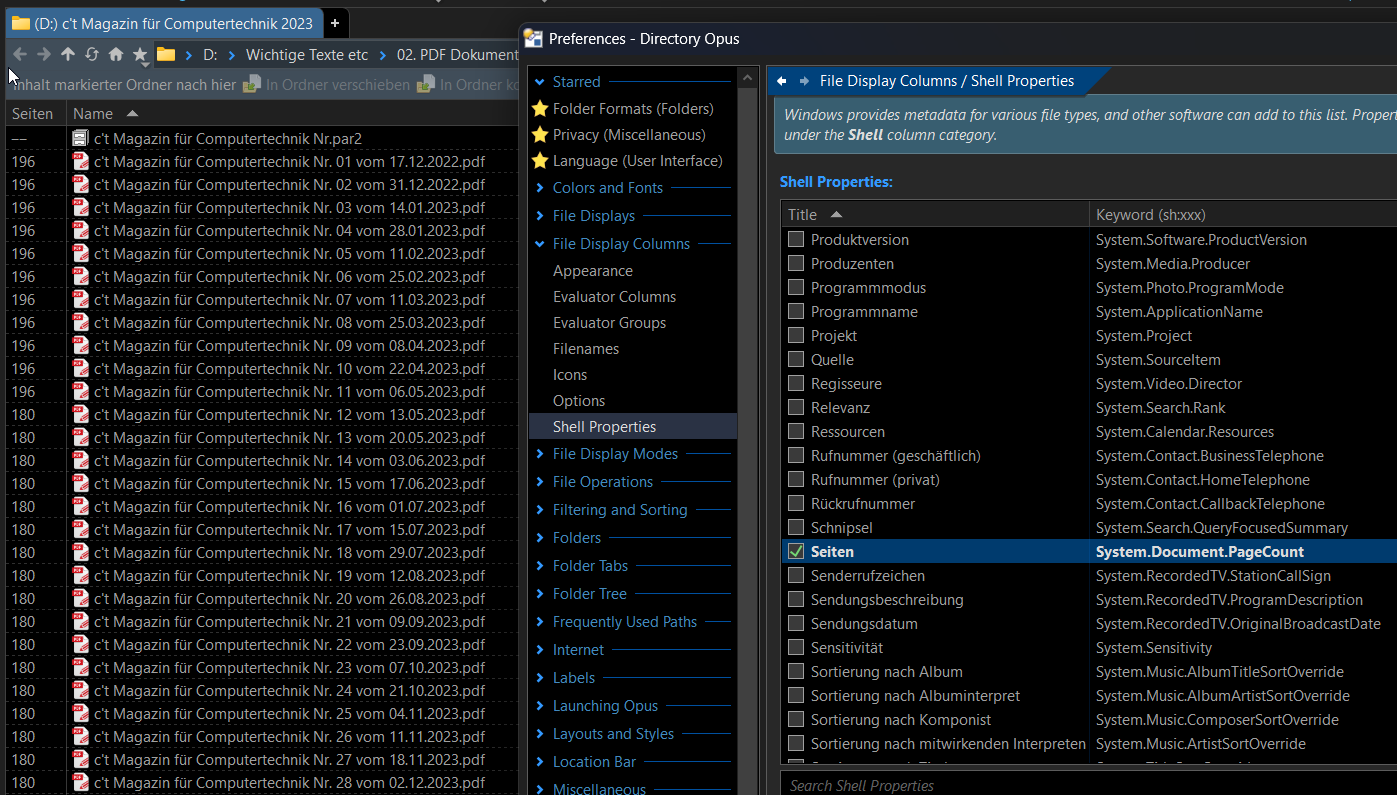Click the sort arrow in Name header

132,113
